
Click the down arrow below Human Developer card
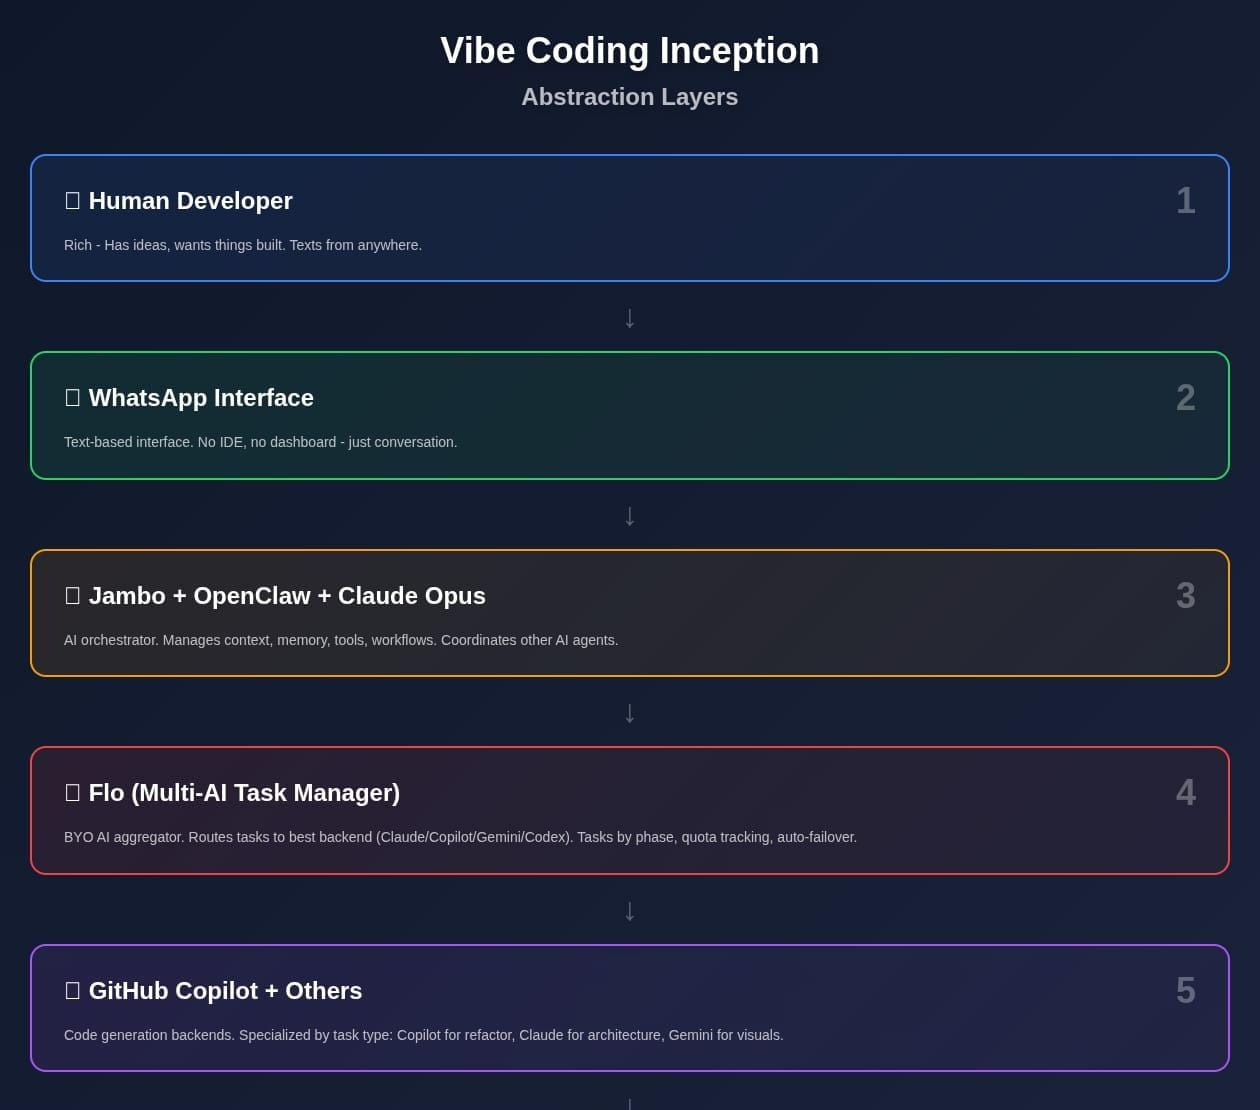pos(629,317)
